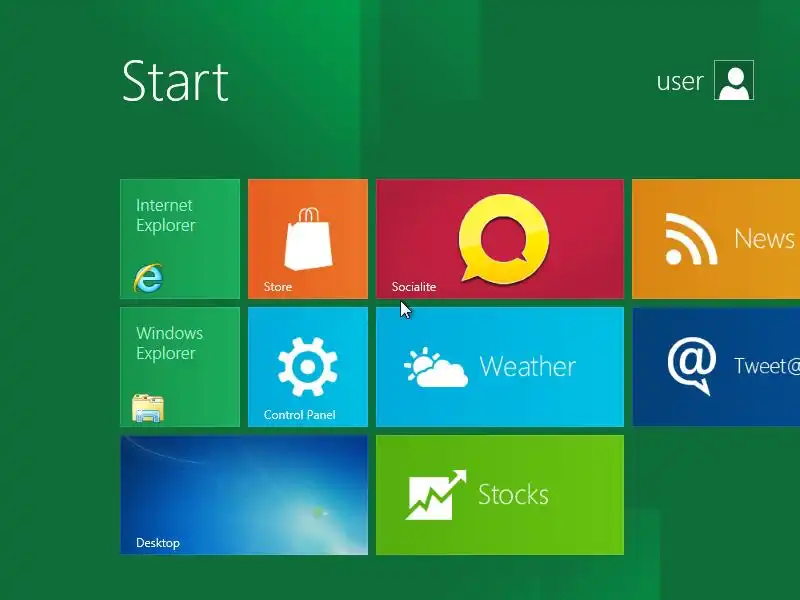Click the 'Windows Explorer' tile label
The image size is (800, 600).
click(x=169, y=343)
